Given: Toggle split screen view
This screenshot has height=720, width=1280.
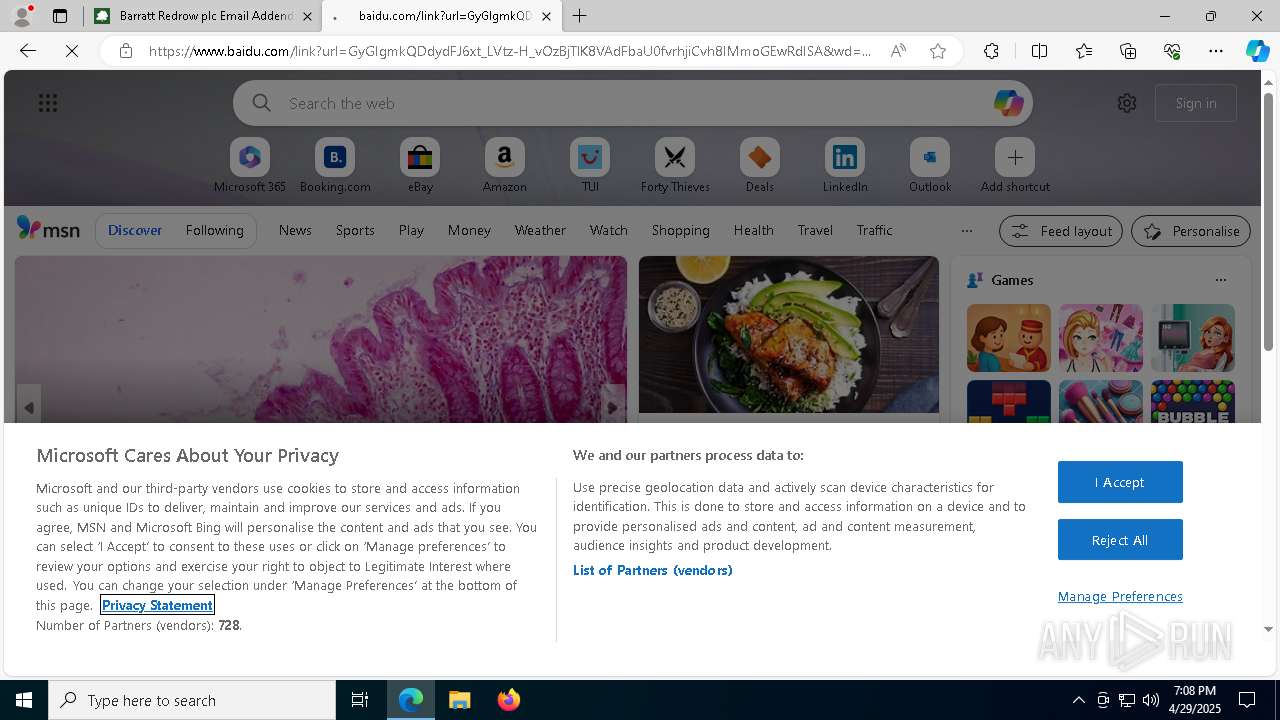Looking at the screenshot, I should coord(1039,51).
